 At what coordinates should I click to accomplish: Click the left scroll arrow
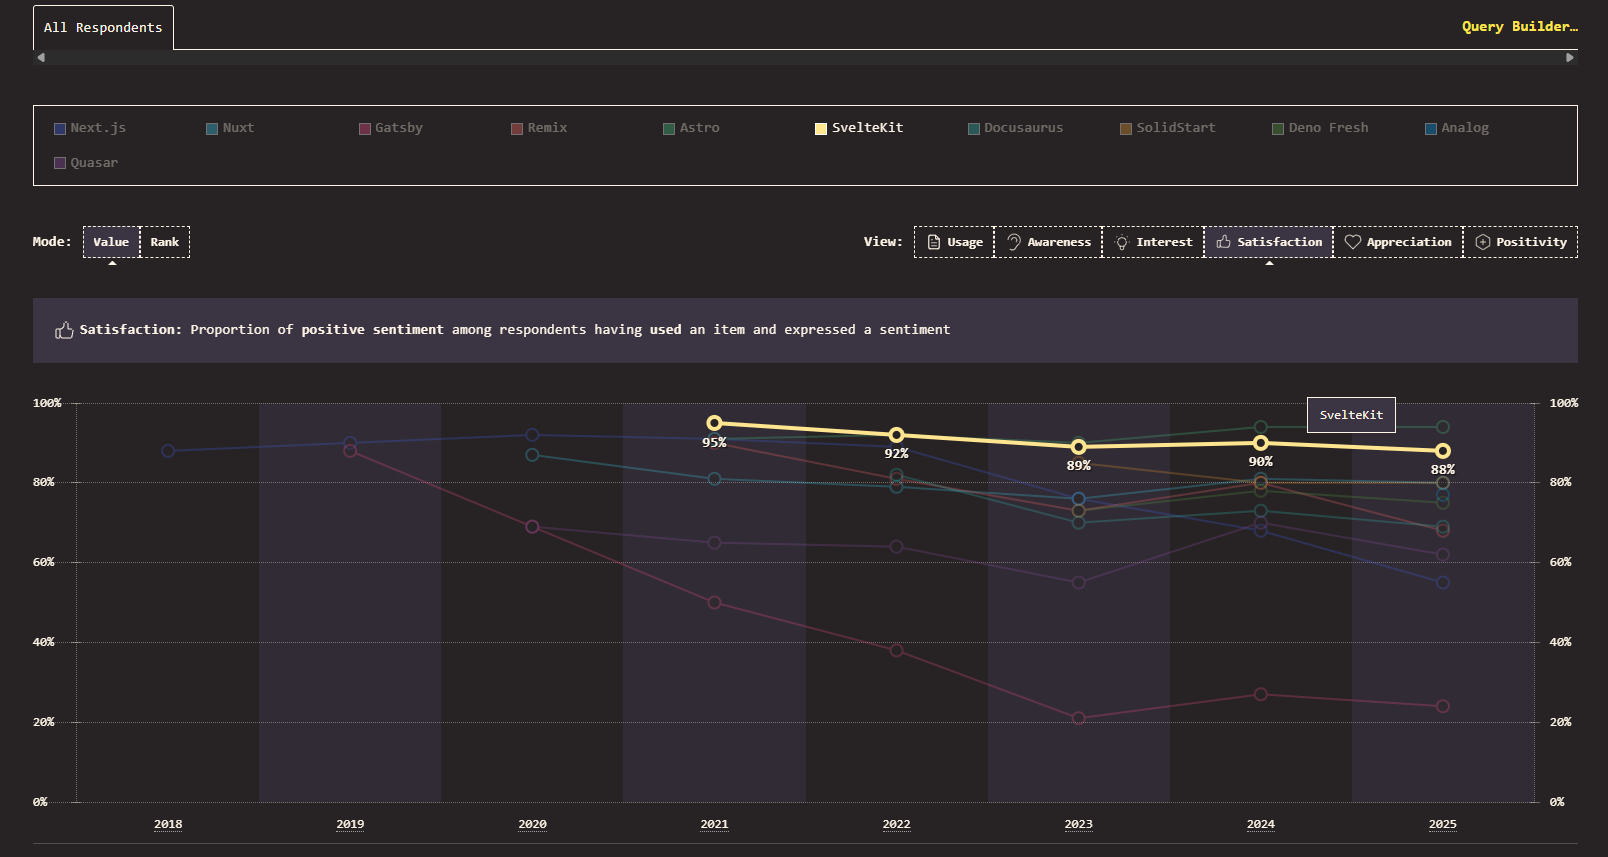tap(41, 58)
